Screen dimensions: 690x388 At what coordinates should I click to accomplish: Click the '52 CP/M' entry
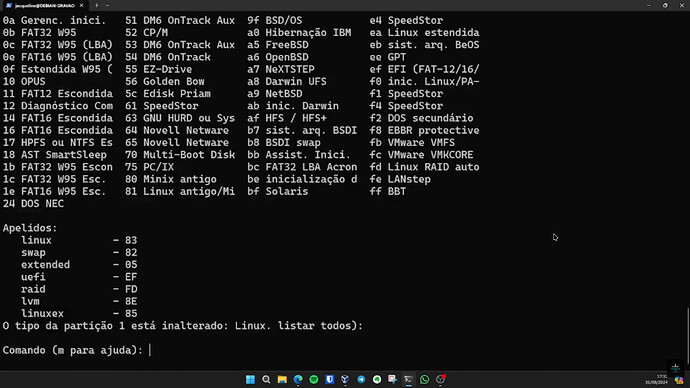point(147,33)
